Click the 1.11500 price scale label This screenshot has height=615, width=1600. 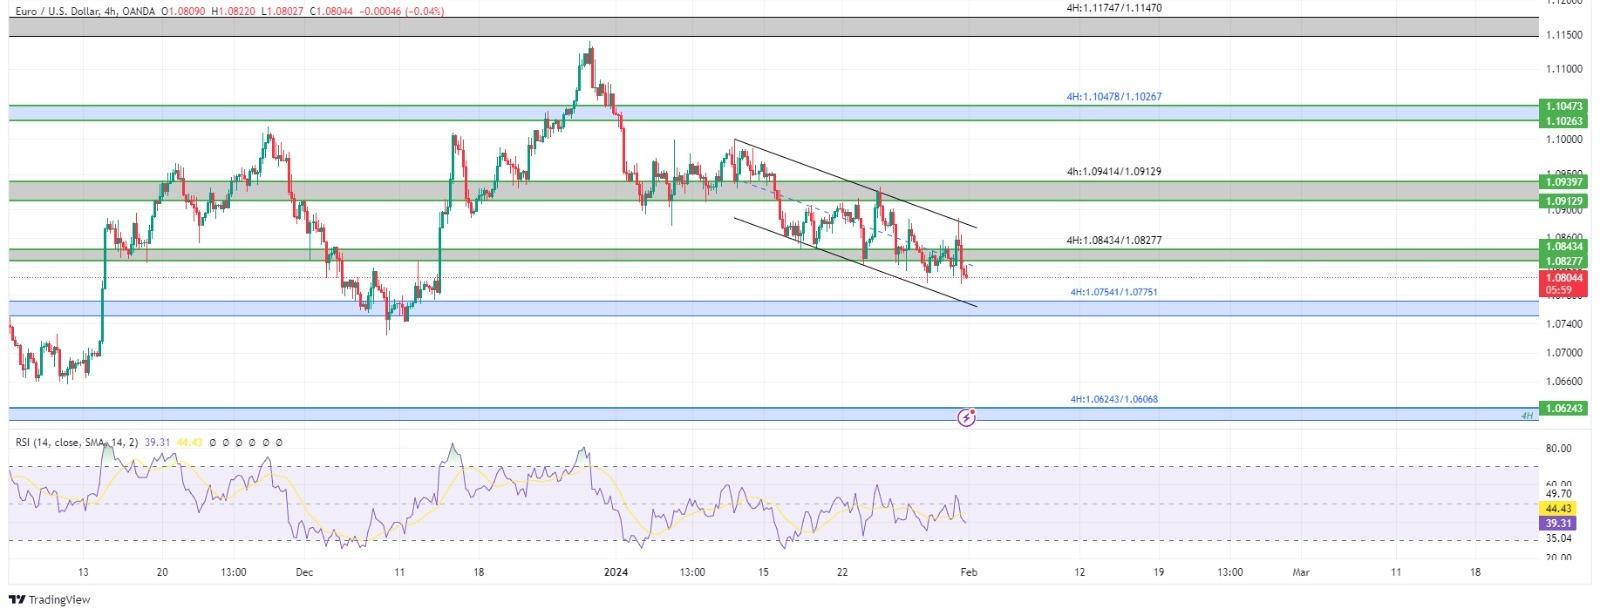coord(1564,36)
